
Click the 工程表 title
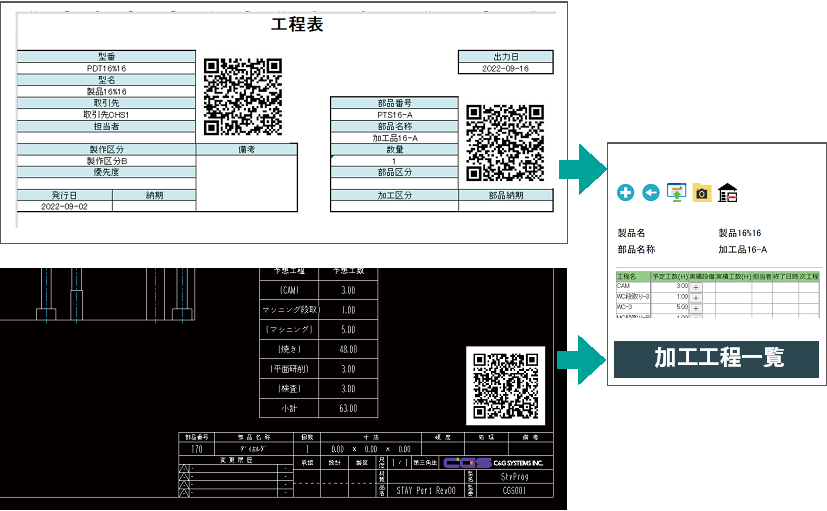pyautogui.click(x=297, y=24)
